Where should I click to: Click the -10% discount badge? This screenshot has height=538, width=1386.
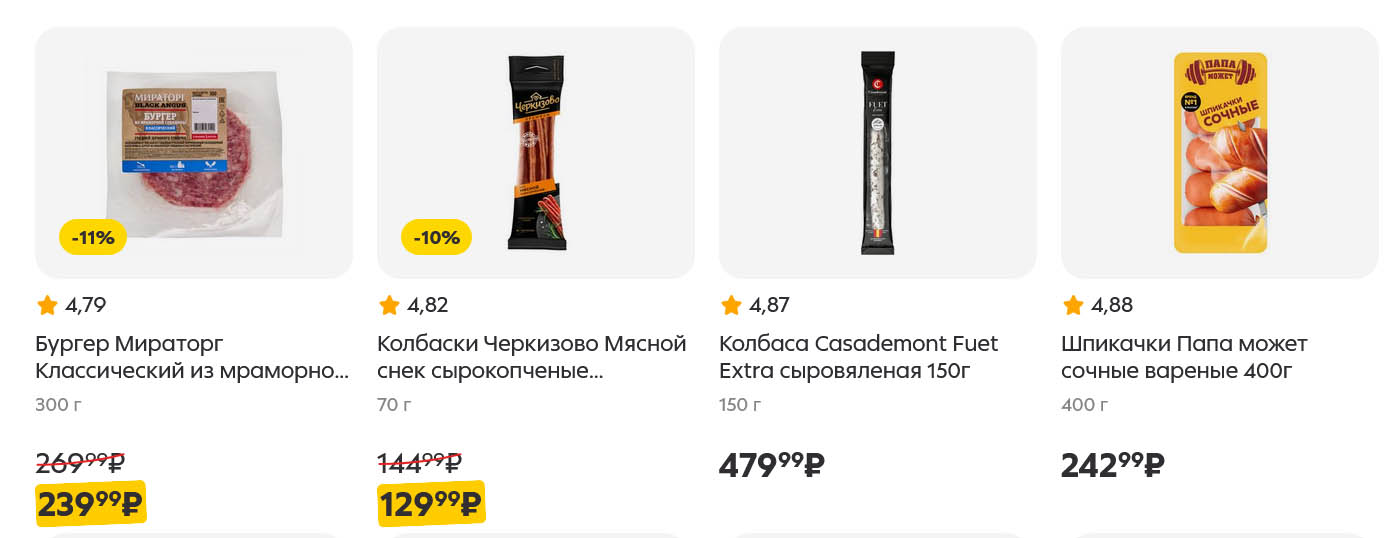(436, 237)
